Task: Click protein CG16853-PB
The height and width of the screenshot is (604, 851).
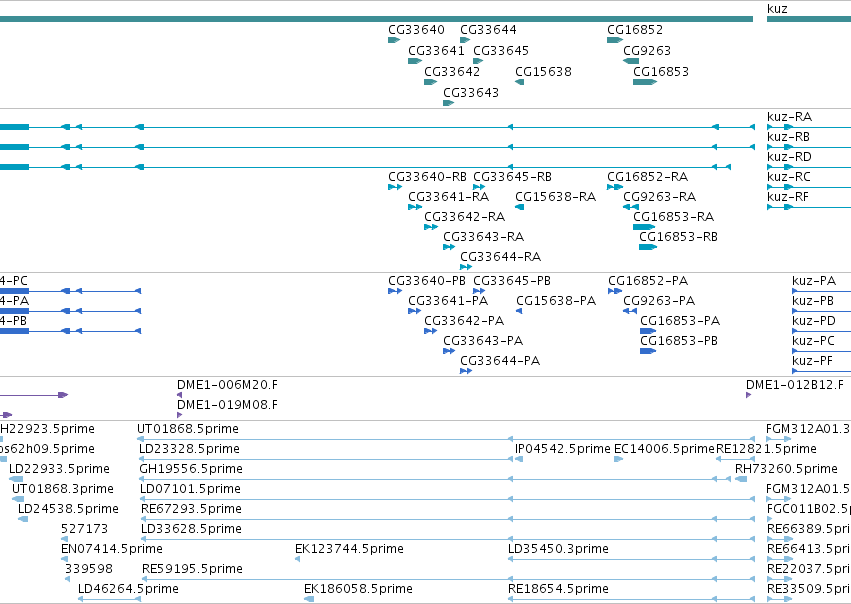Action: [679, 341]
